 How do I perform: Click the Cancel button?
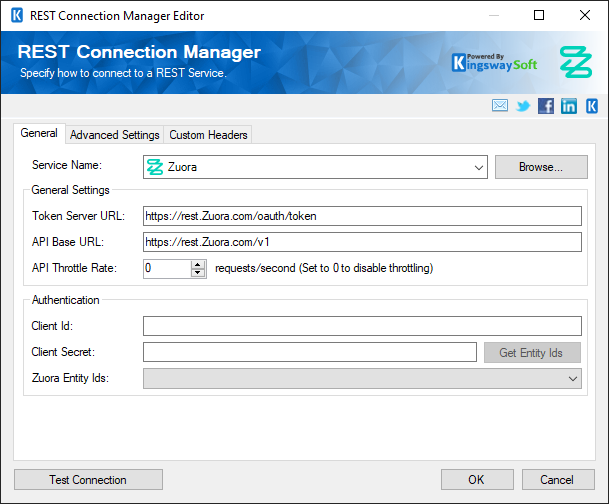[558, 480]
